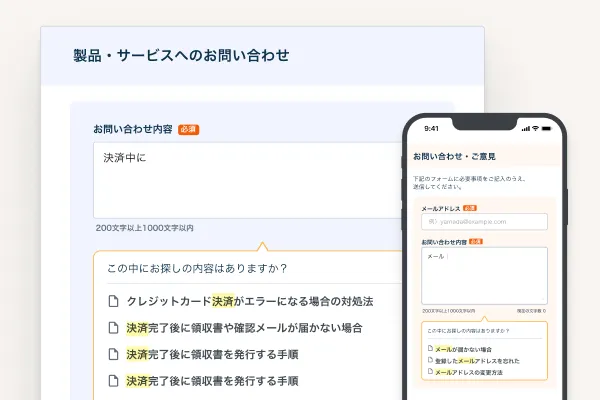The height and width of the screenshot is (400, 600).
Task: Tap the phone's battery status icon
Action: [546, 129]
